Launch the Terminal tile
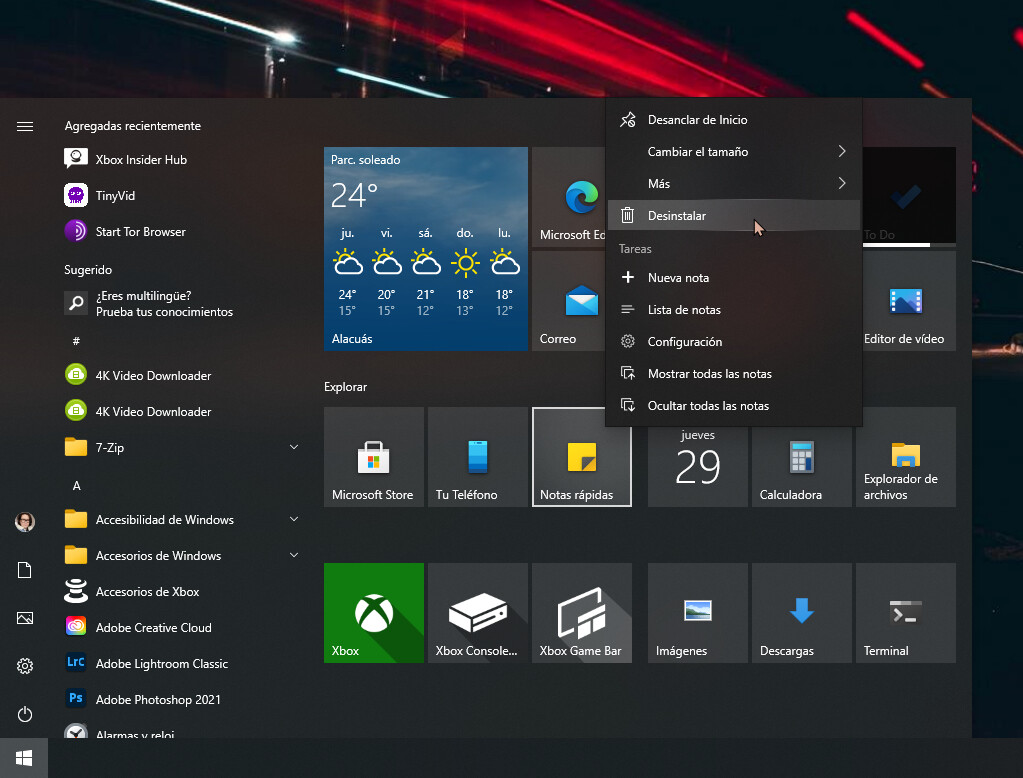The height and width of the screenshot is (778, 1023). pos(906,613)
